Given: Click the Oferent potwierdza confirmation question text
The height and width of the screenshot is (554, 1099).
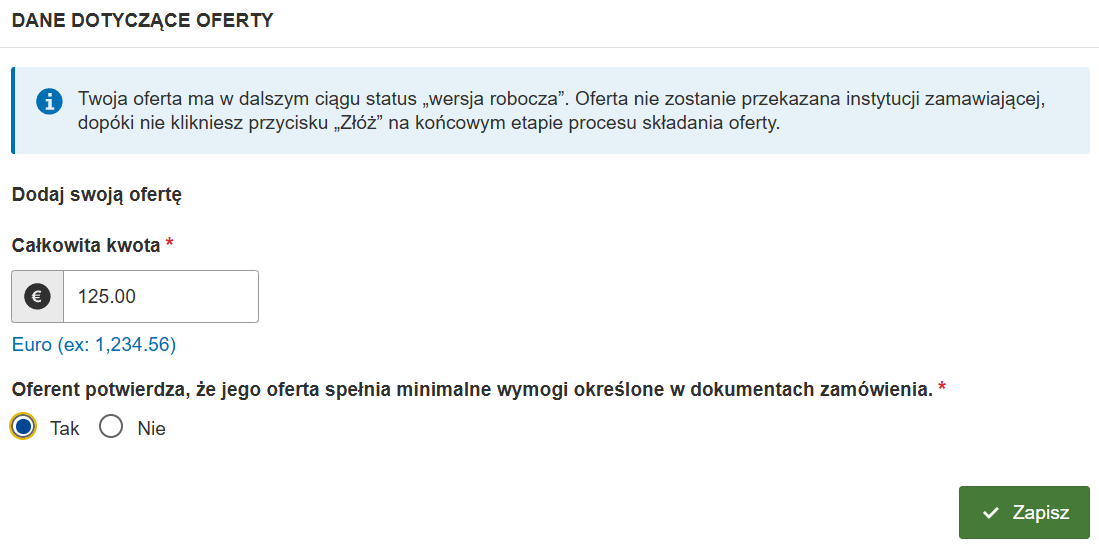Looking at the screenshot, I should [x=472, y=389].
